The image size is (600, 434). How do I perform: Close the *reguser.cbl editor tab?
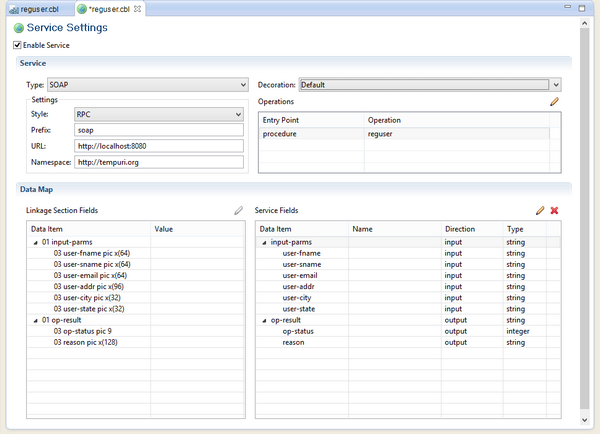[x=137, y=8]
